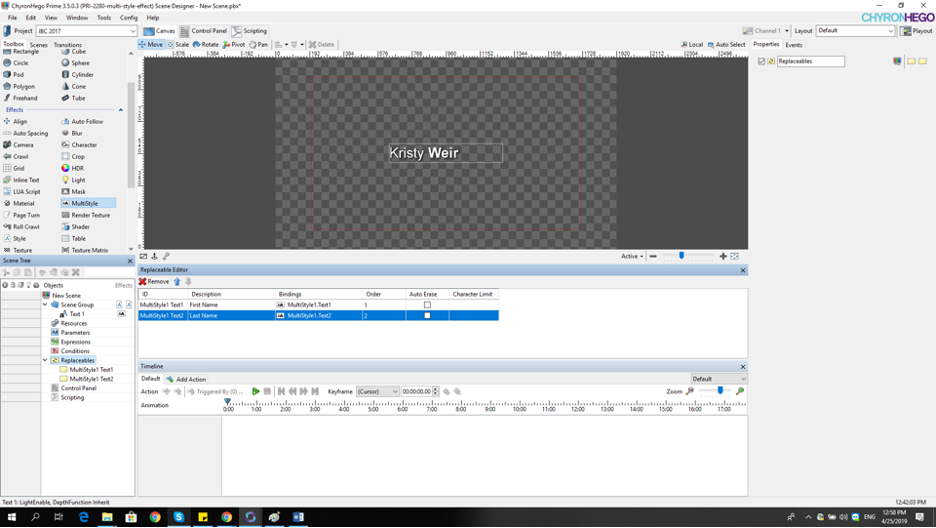Adjust the timeline Zoom slider
Viewport: 936px width, 528px height.
click(719, 392)
